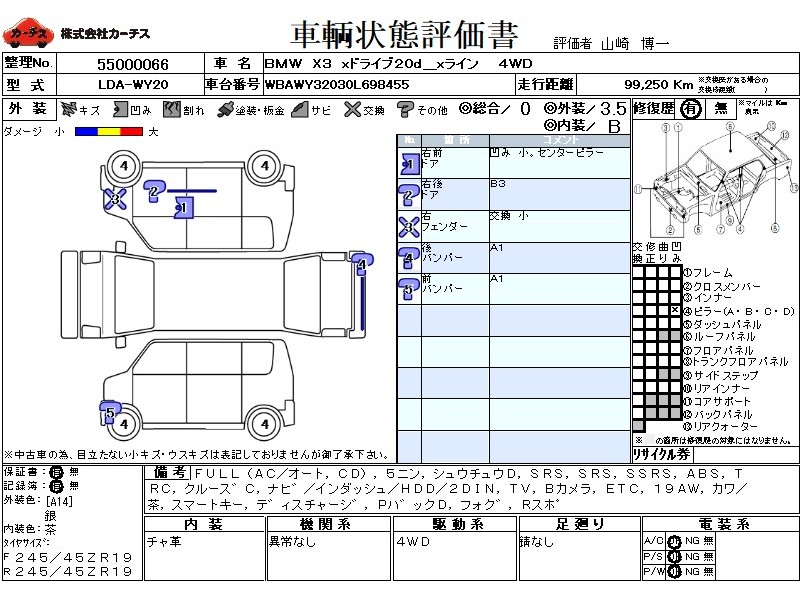Click the 塗装・板金 paint legend icon

[226, 110]
